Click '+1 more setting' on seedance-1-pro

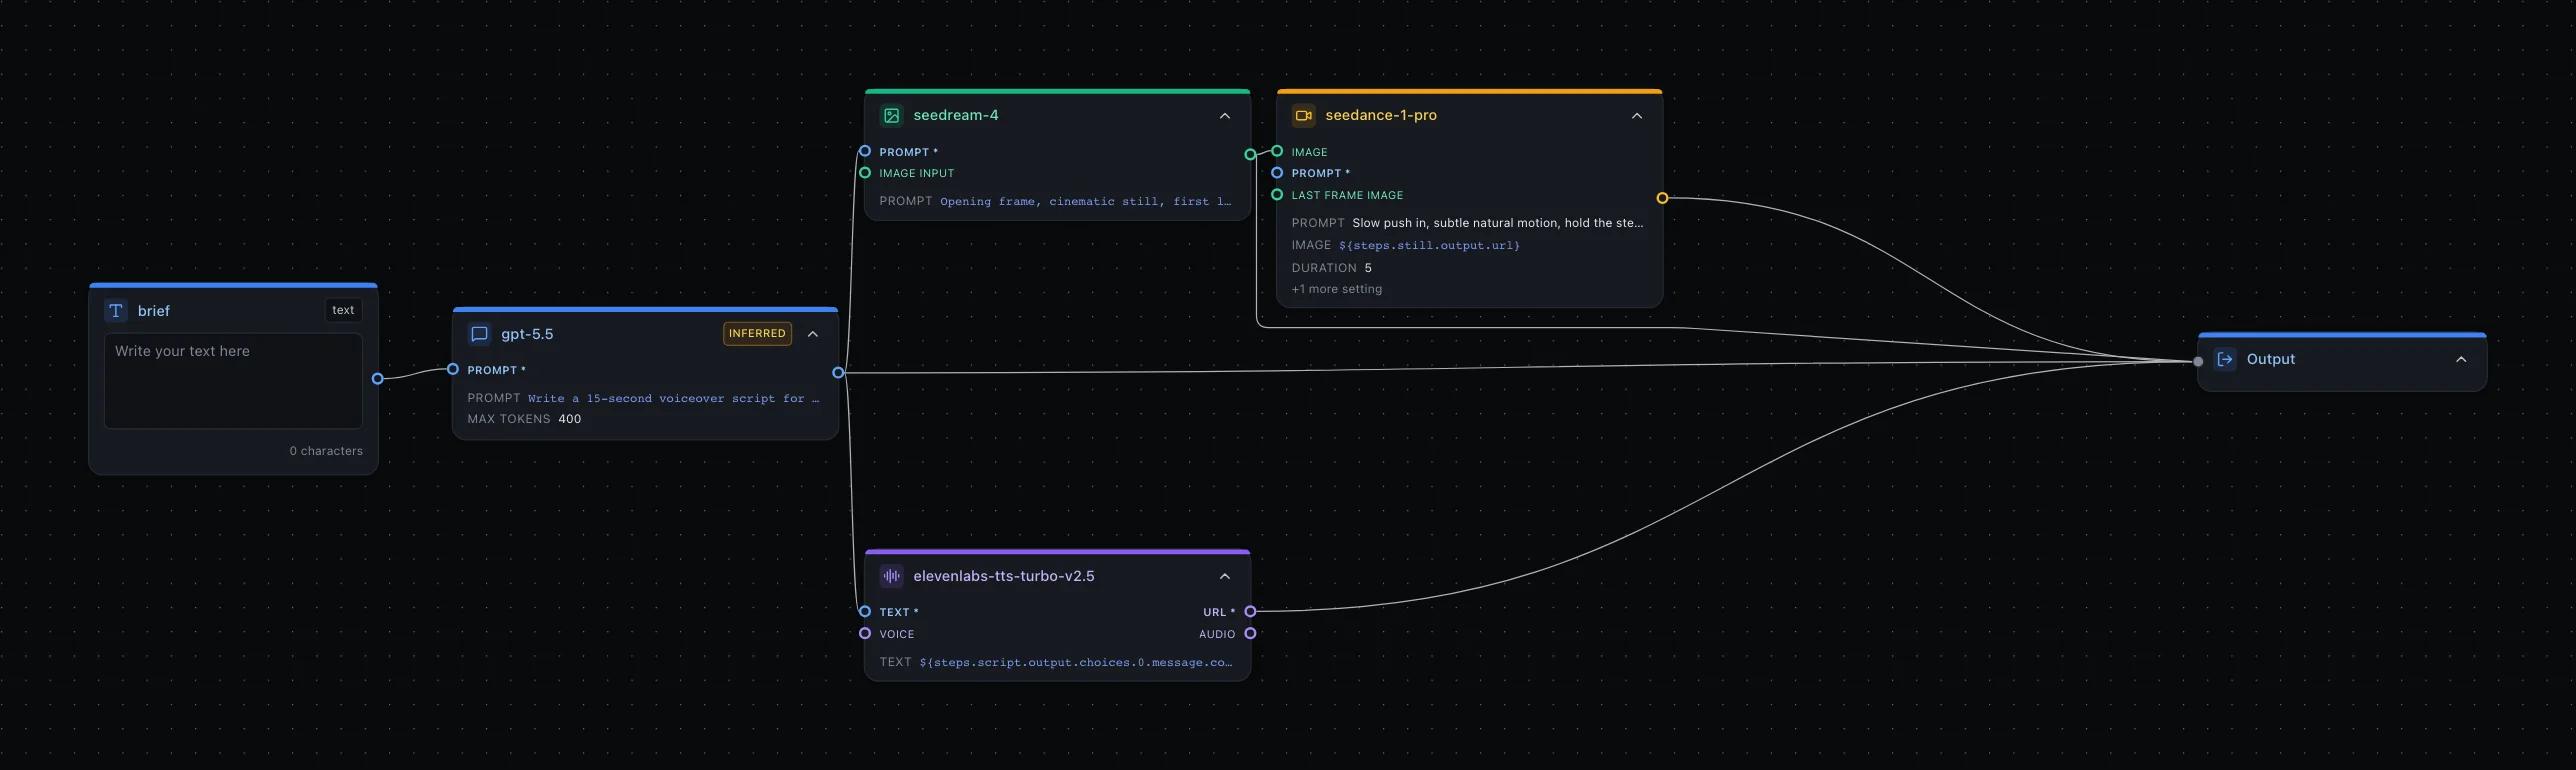(1336, 289)
